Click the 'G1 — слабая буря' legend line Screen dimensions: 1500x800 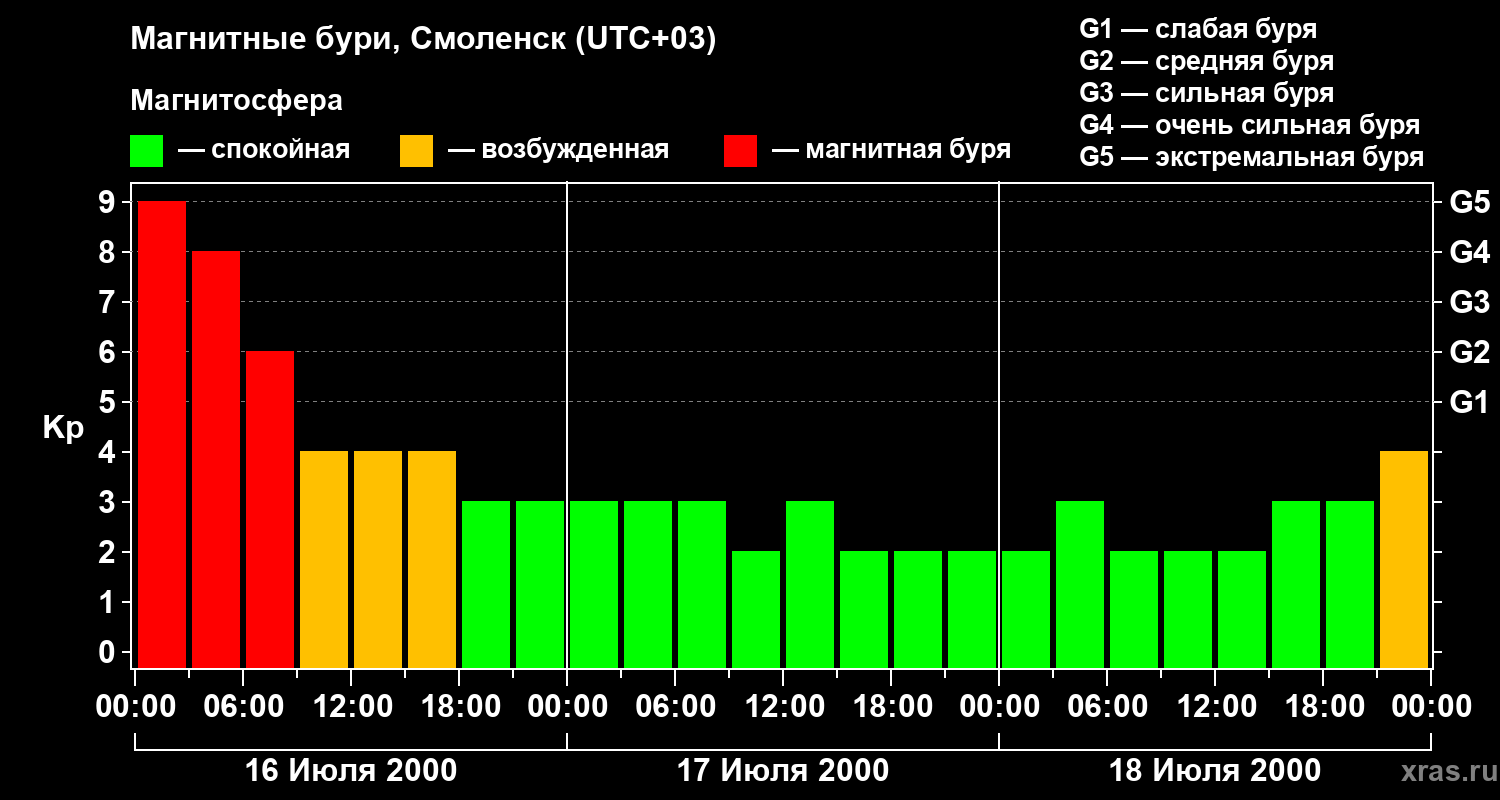click(1198, 29)
